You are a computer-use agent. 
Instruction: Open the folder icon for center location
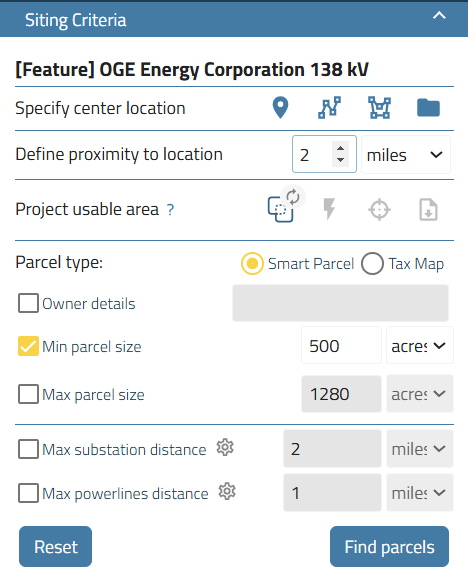[x=428, y=108]
